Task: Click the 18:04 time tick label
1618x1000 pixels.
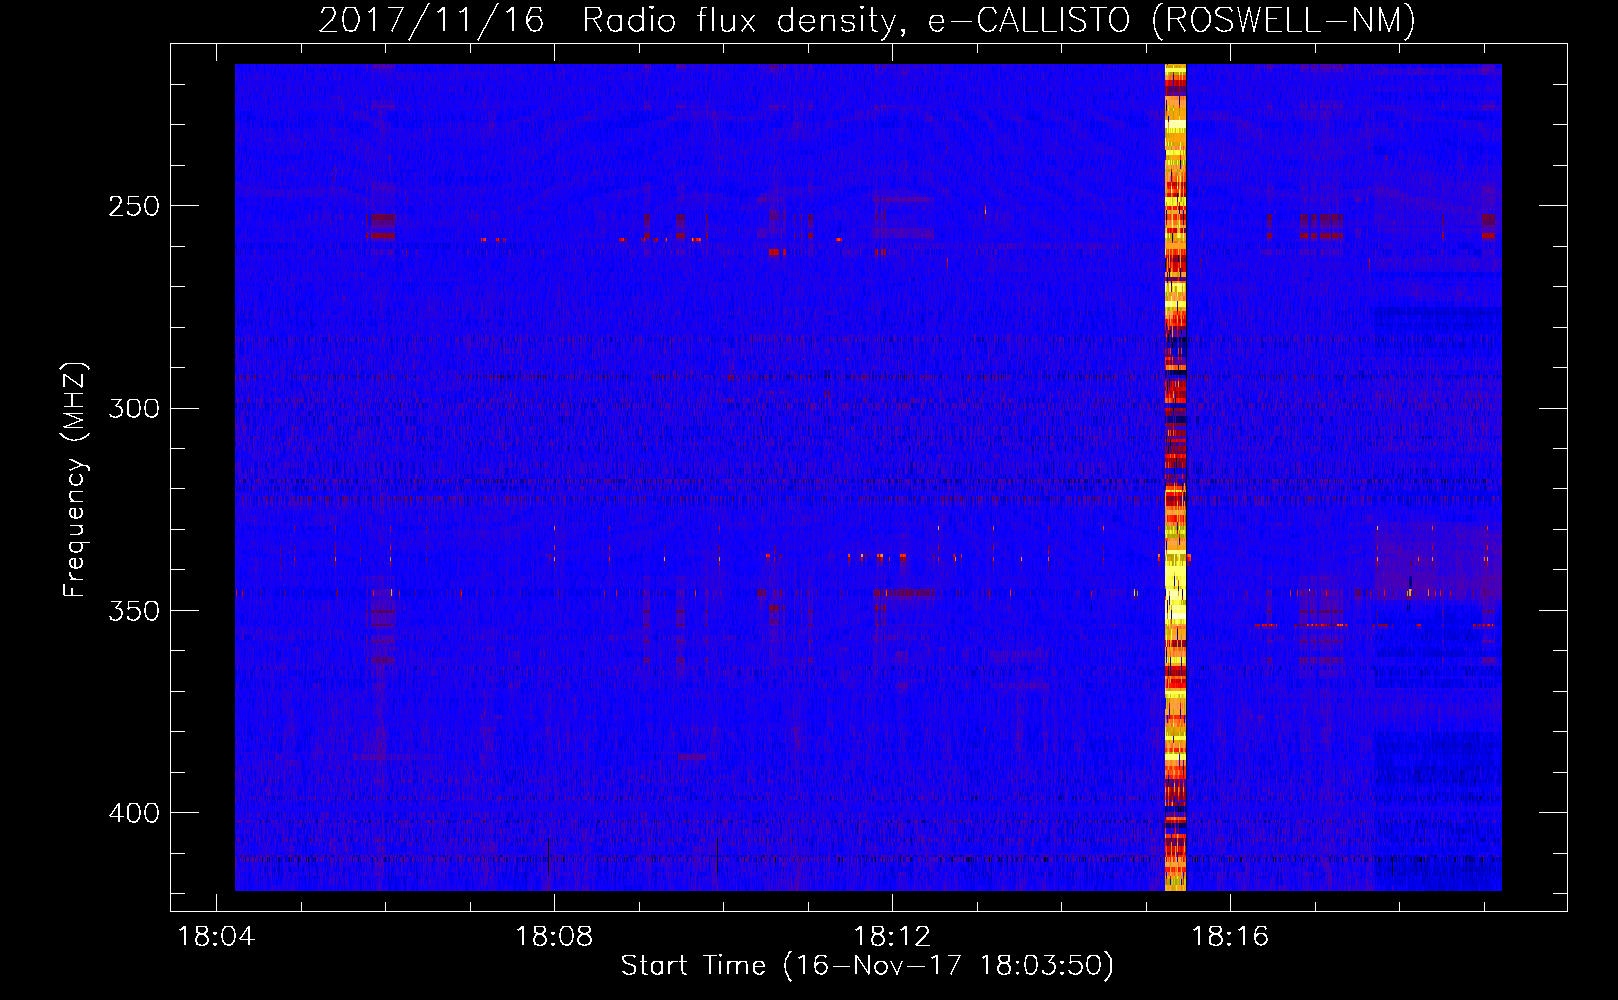Action: point(216,937)
